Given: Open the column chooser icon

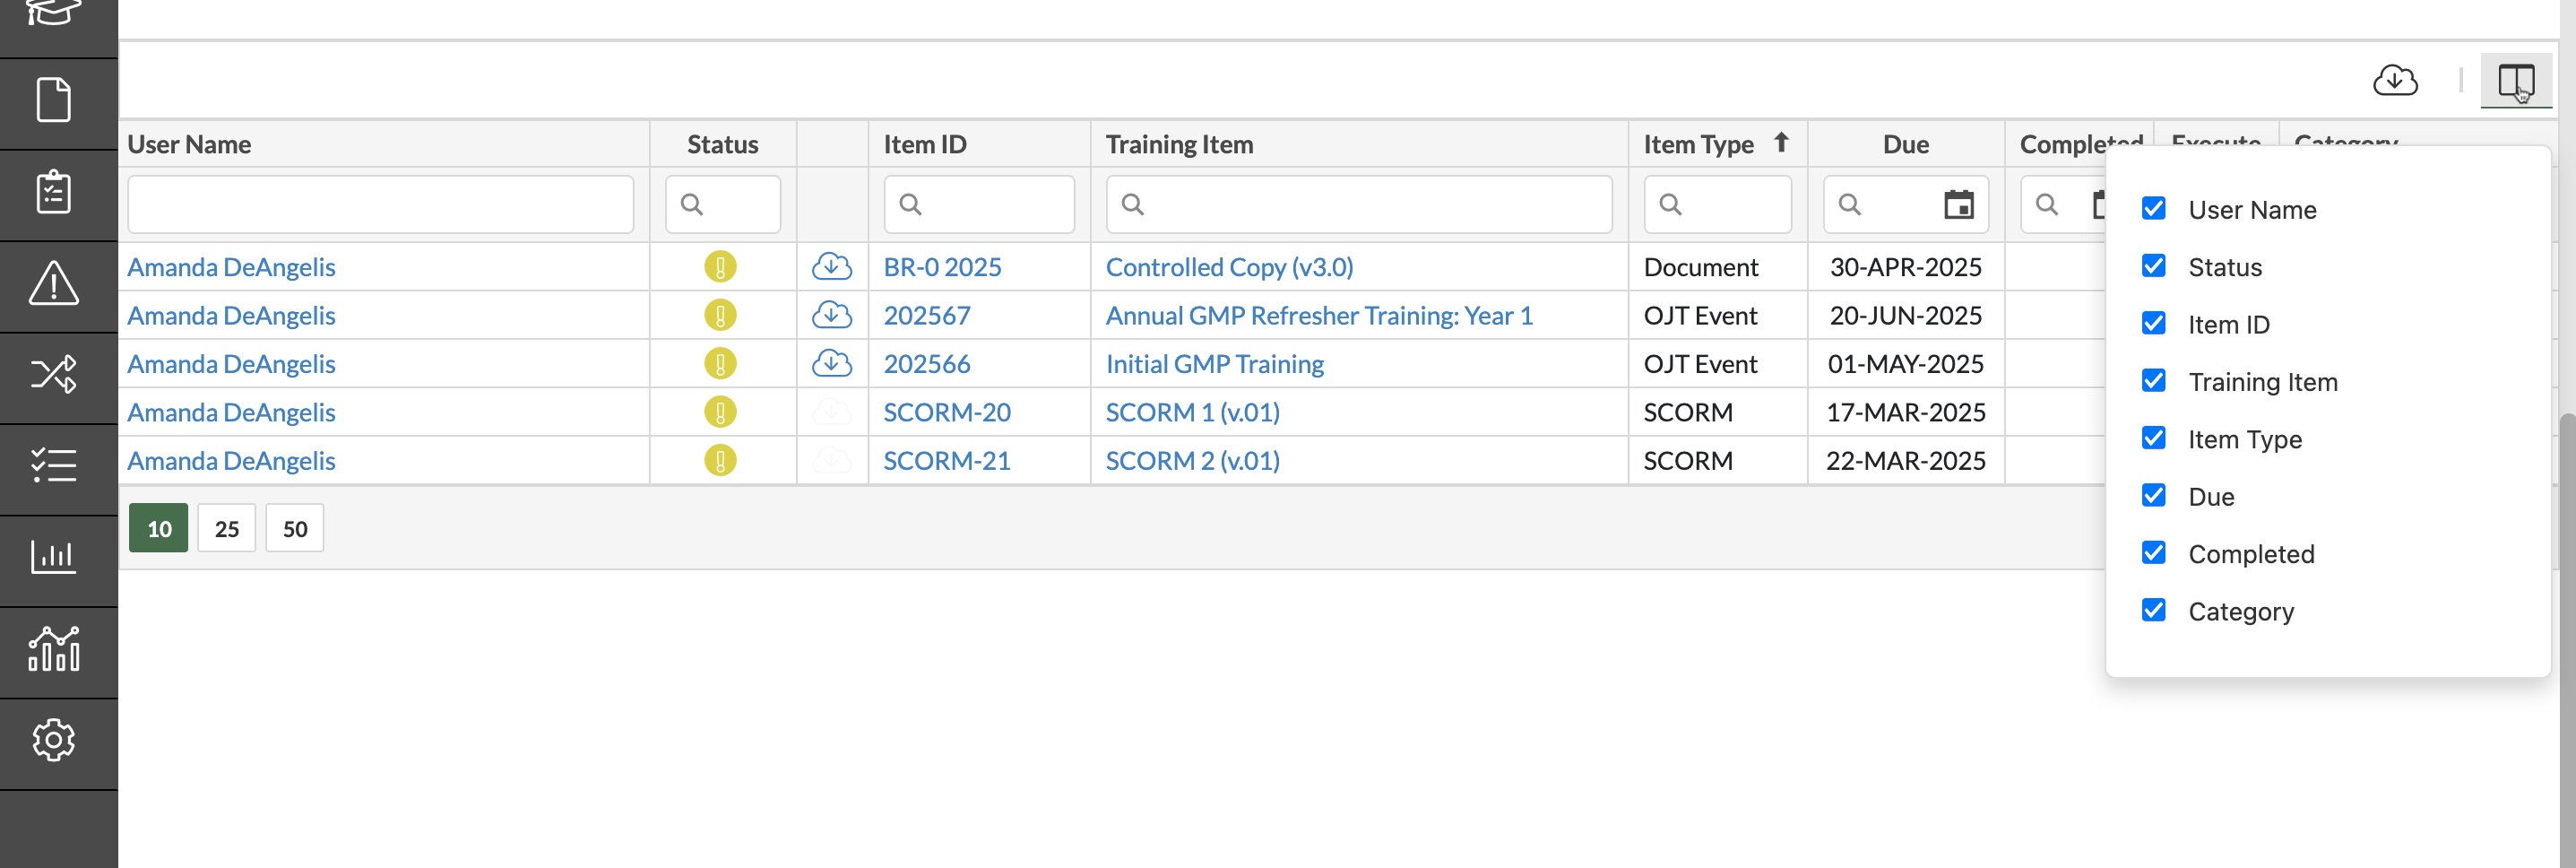Looking at the screenshot, I should (x=2515, y=80).
